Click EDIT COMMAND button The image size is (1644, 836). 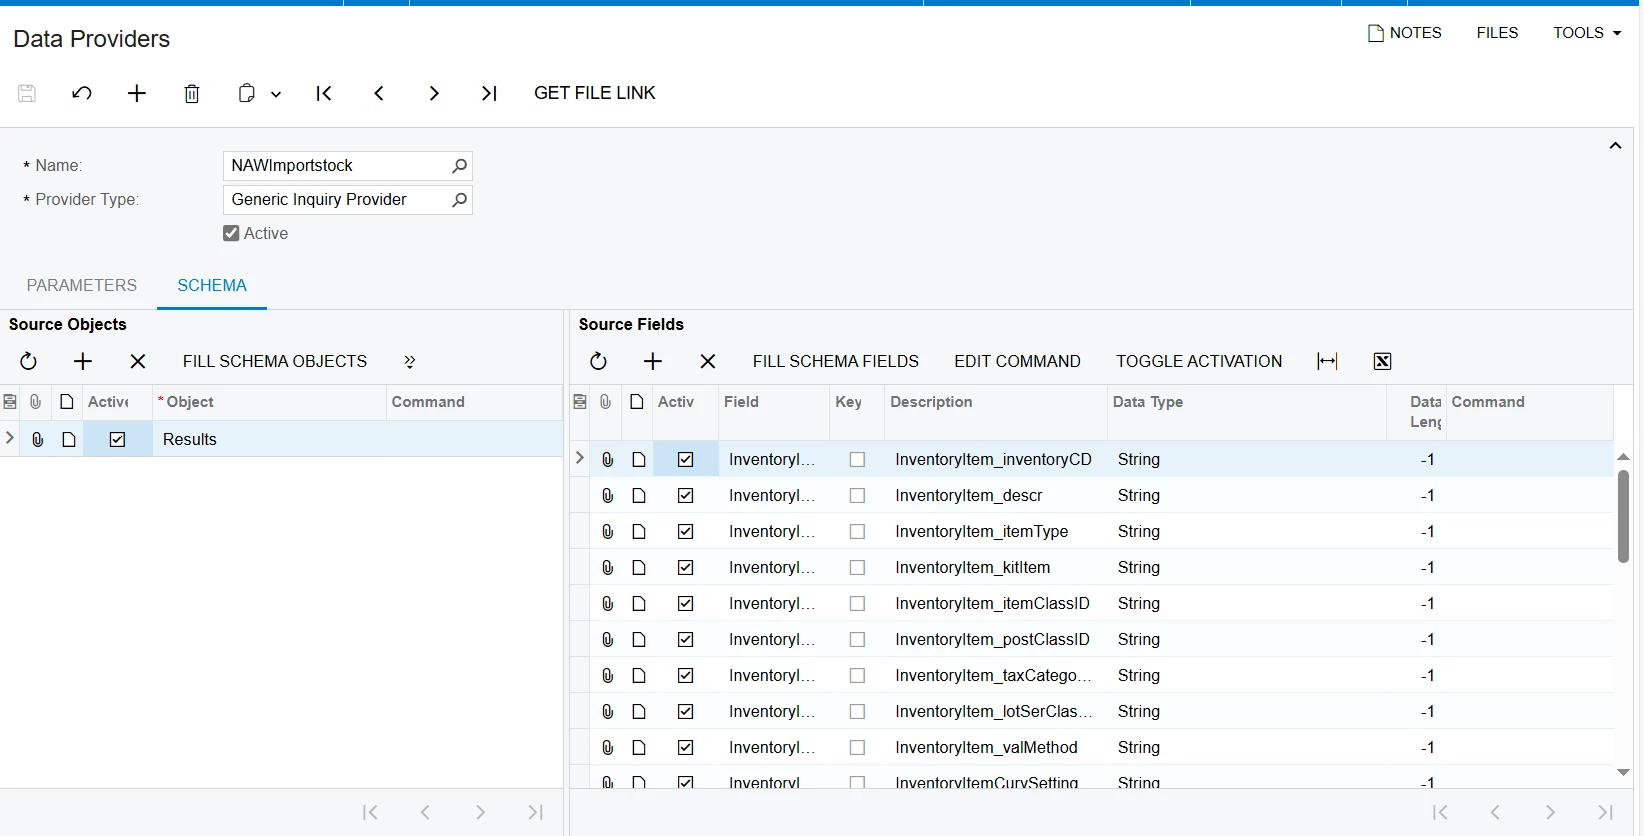(1017, 361)
